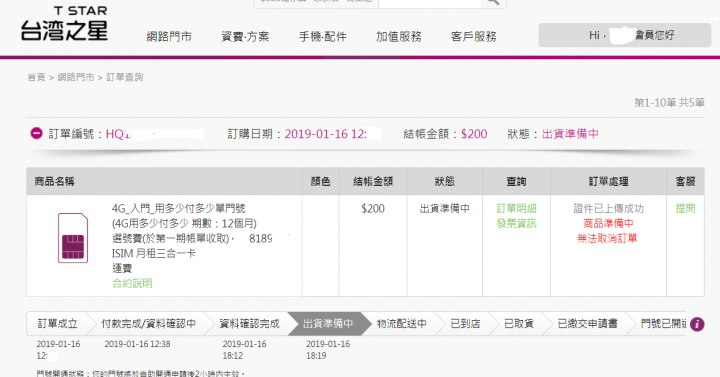This screenshot has width=720, height=377.
Task: Click the 訂單查詢 breadcrumb
Action: 125,77
